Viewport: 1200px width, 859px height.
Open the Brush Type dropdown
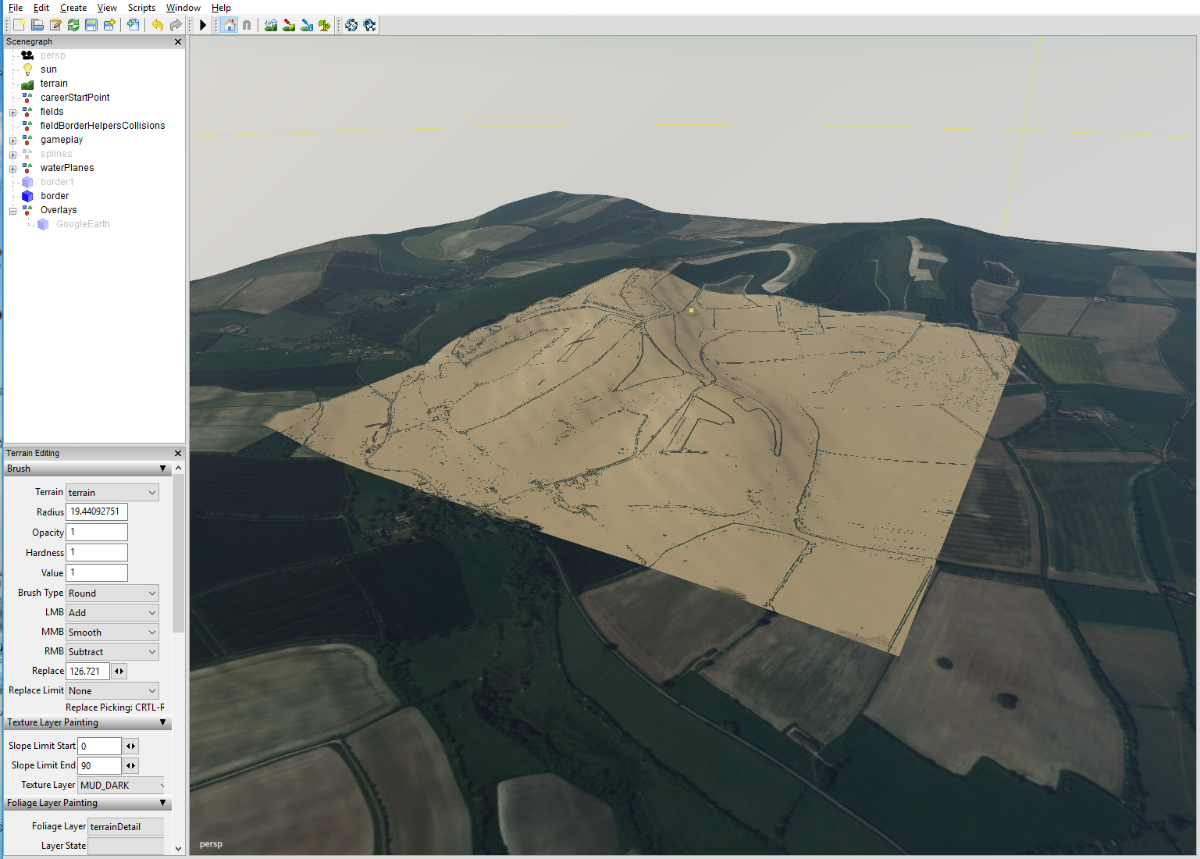click(112, 593)
